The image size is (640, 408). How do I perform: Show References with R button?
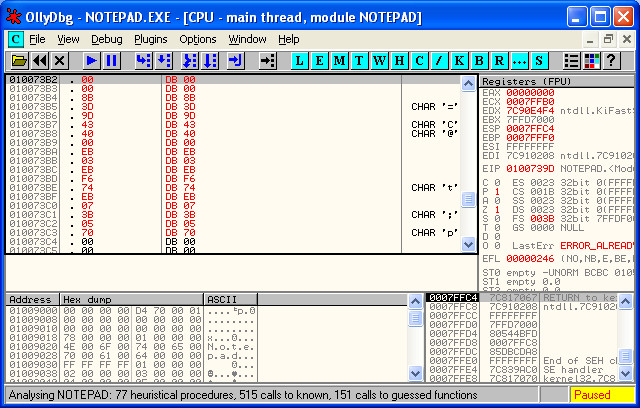pyautogui.click(x=499, y=61)
